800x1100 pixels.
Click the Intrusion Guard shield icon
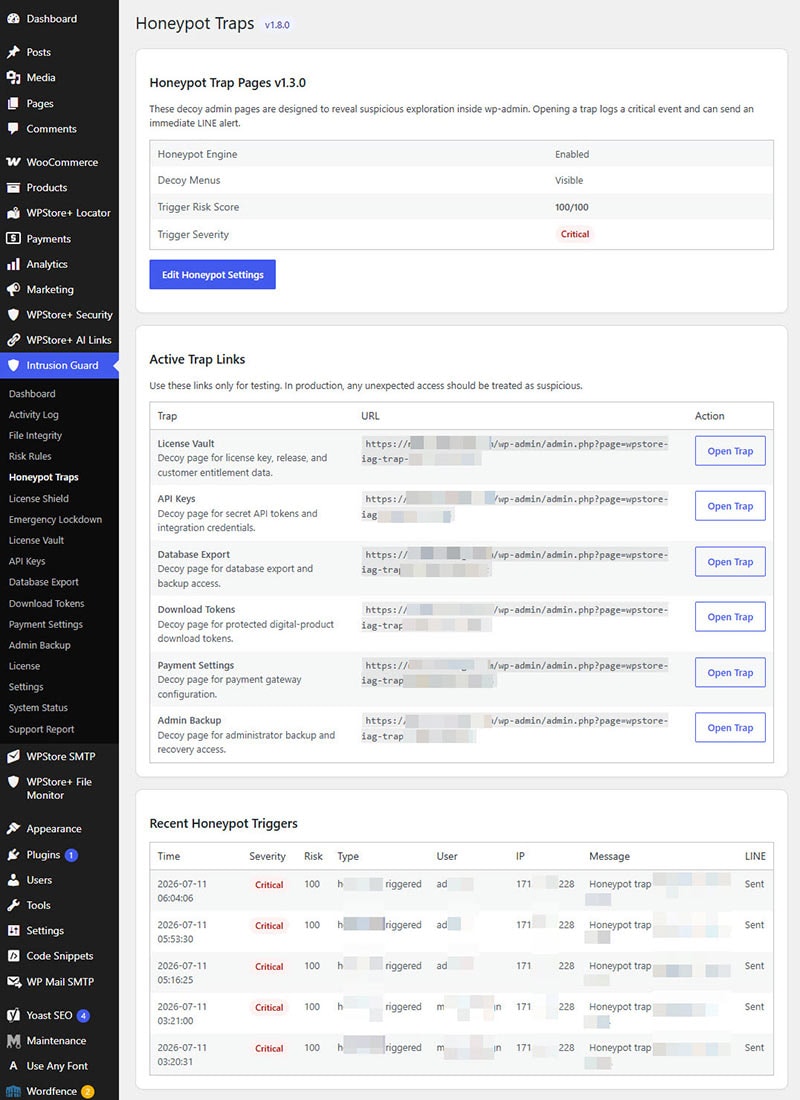[13, 365]
